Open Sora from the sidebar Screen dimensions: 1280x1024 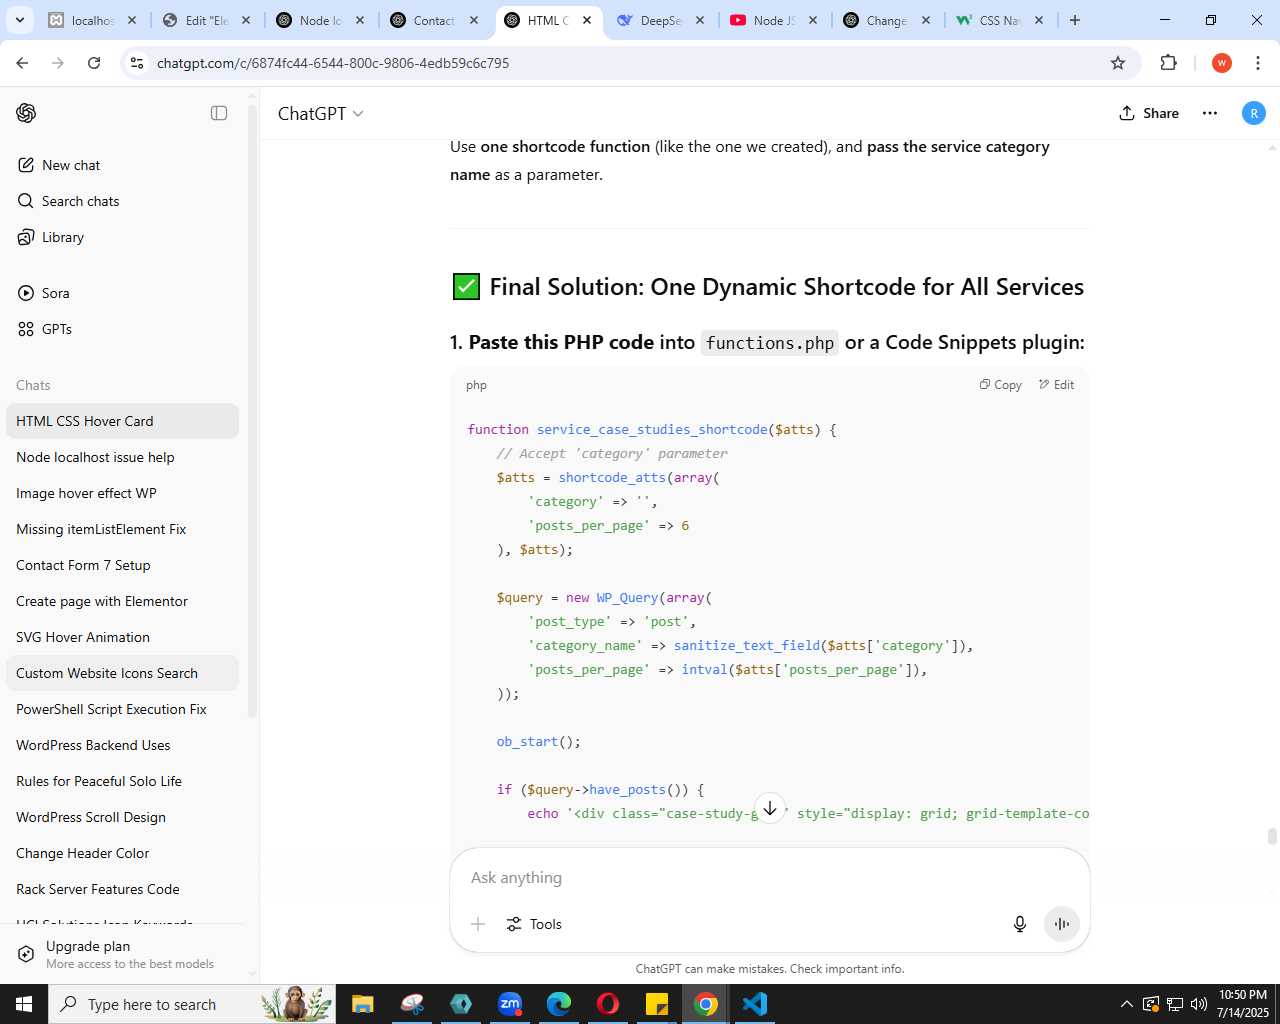(x=122, y=293)
